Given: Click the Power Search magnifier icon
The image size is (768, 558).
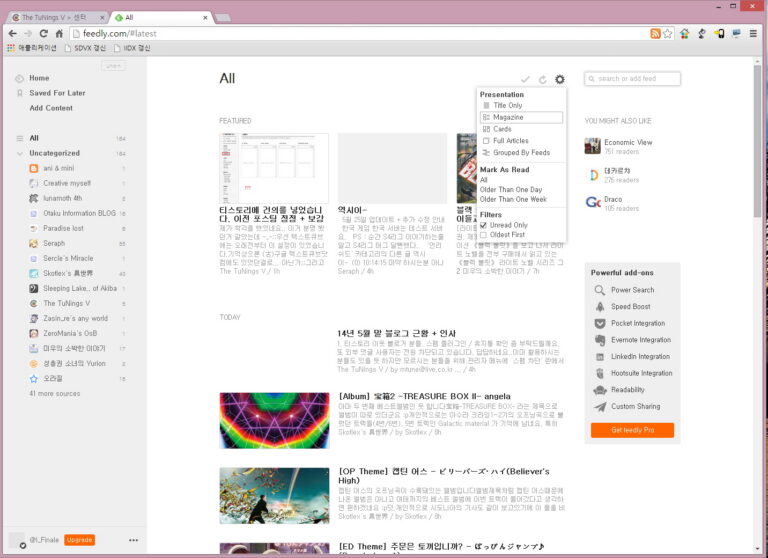Looking at the screenshot, I should pos(600,290).
